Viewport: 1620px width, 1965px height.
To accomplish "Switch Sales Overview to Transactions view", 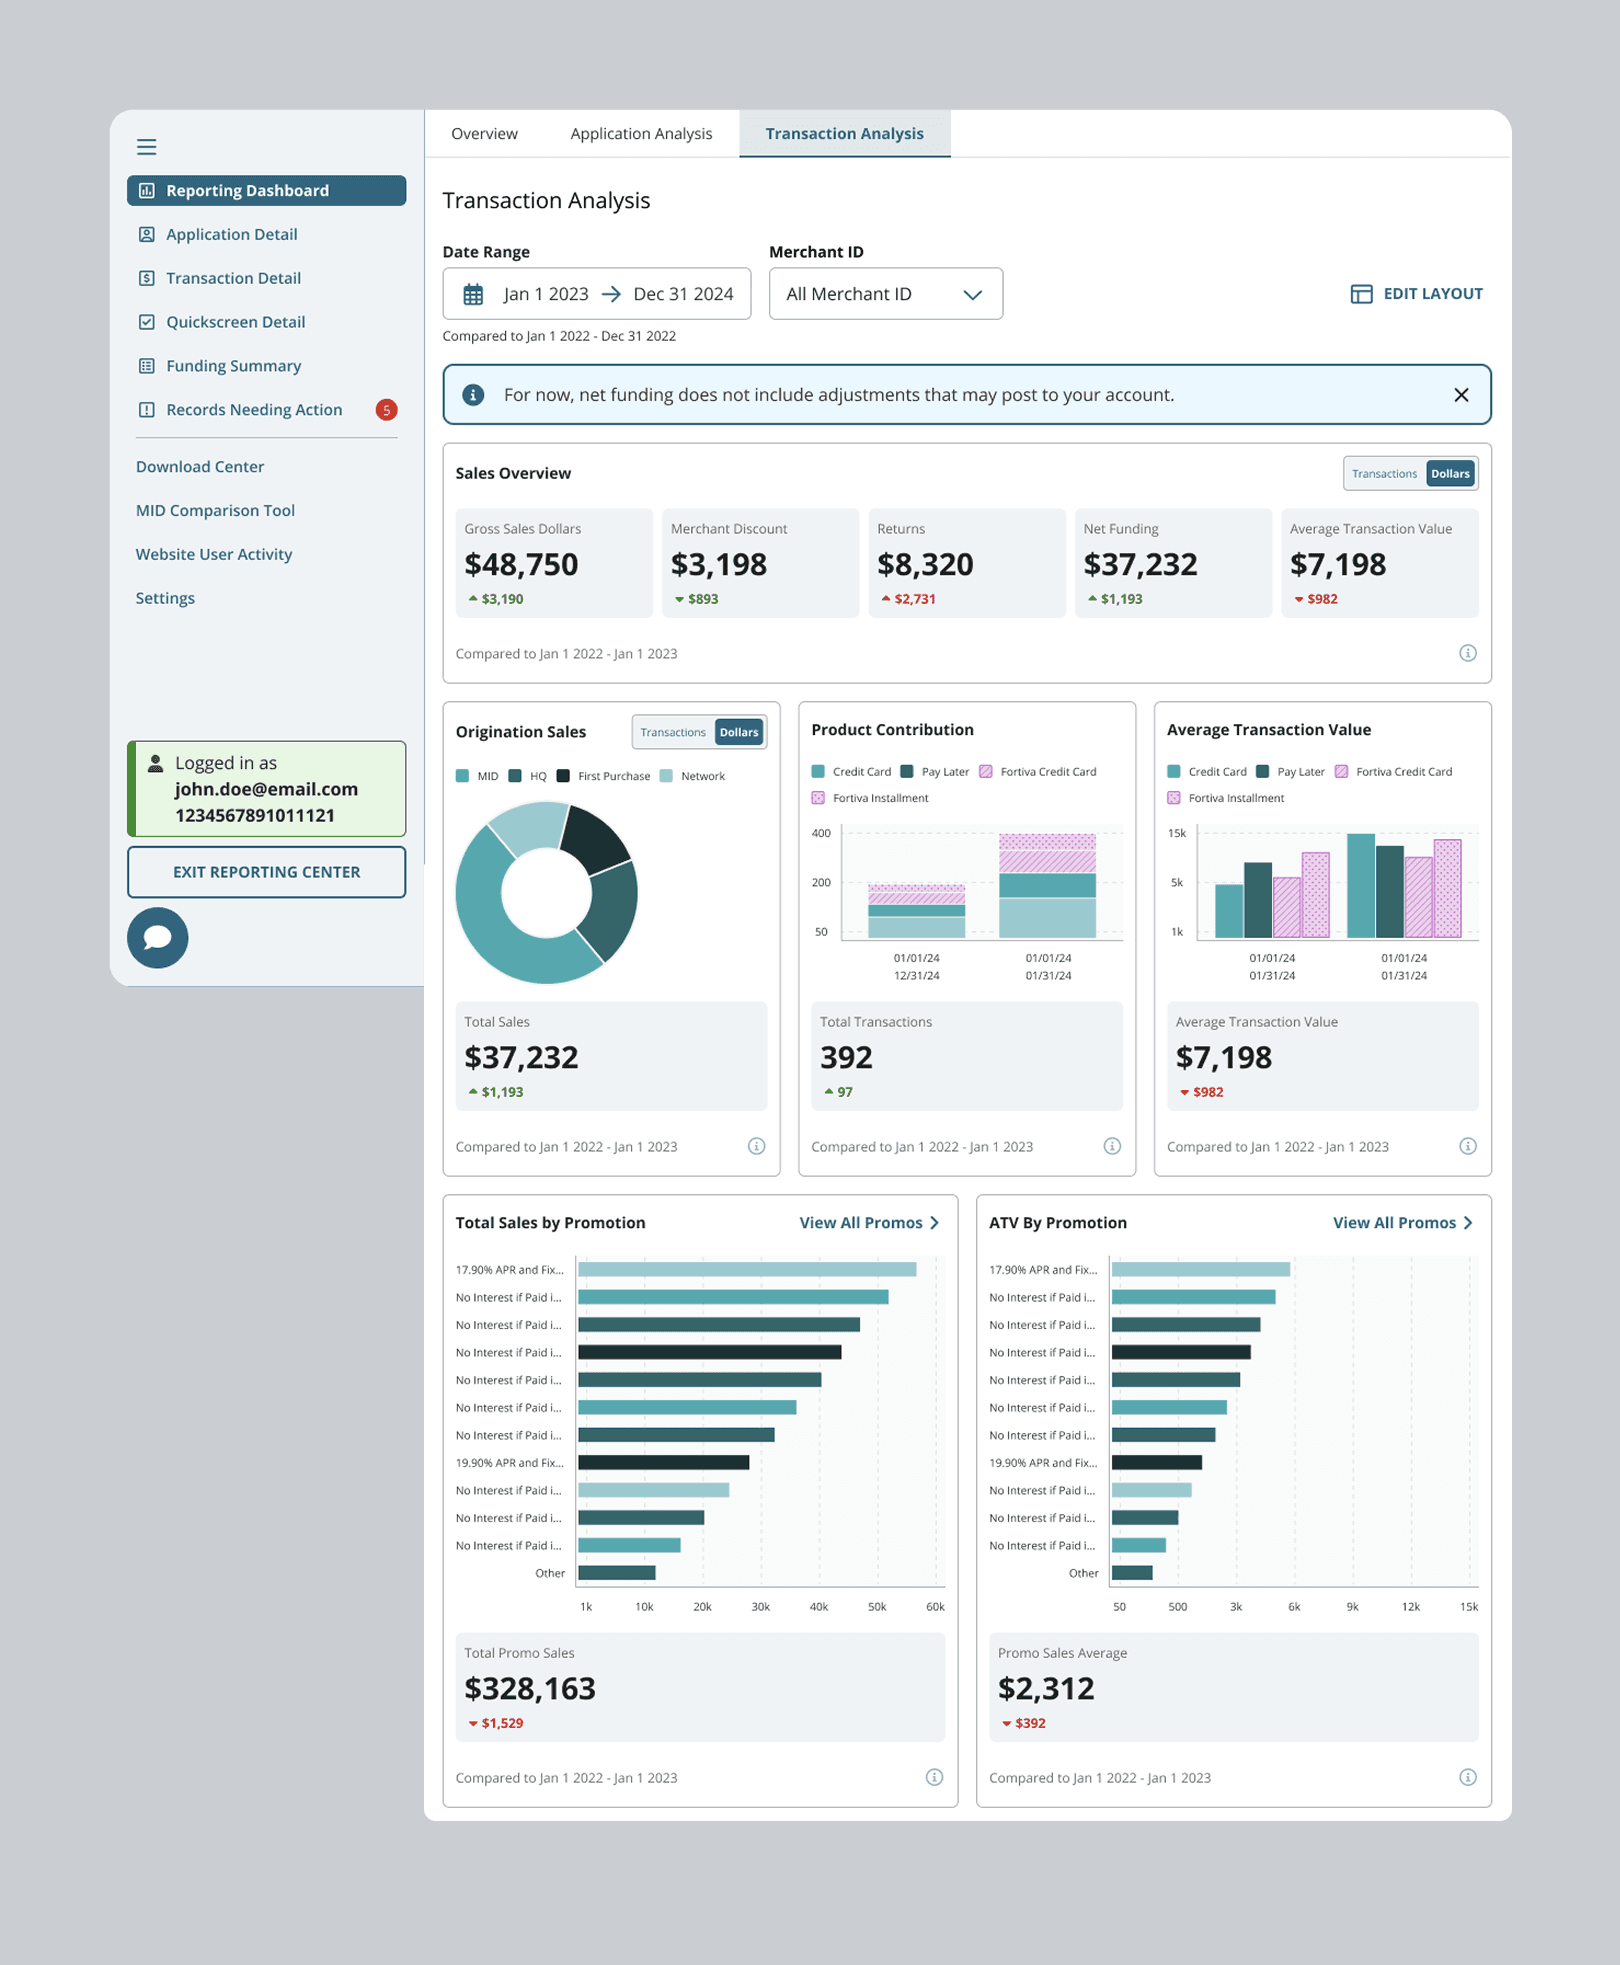I will (x=1384, y=473).
